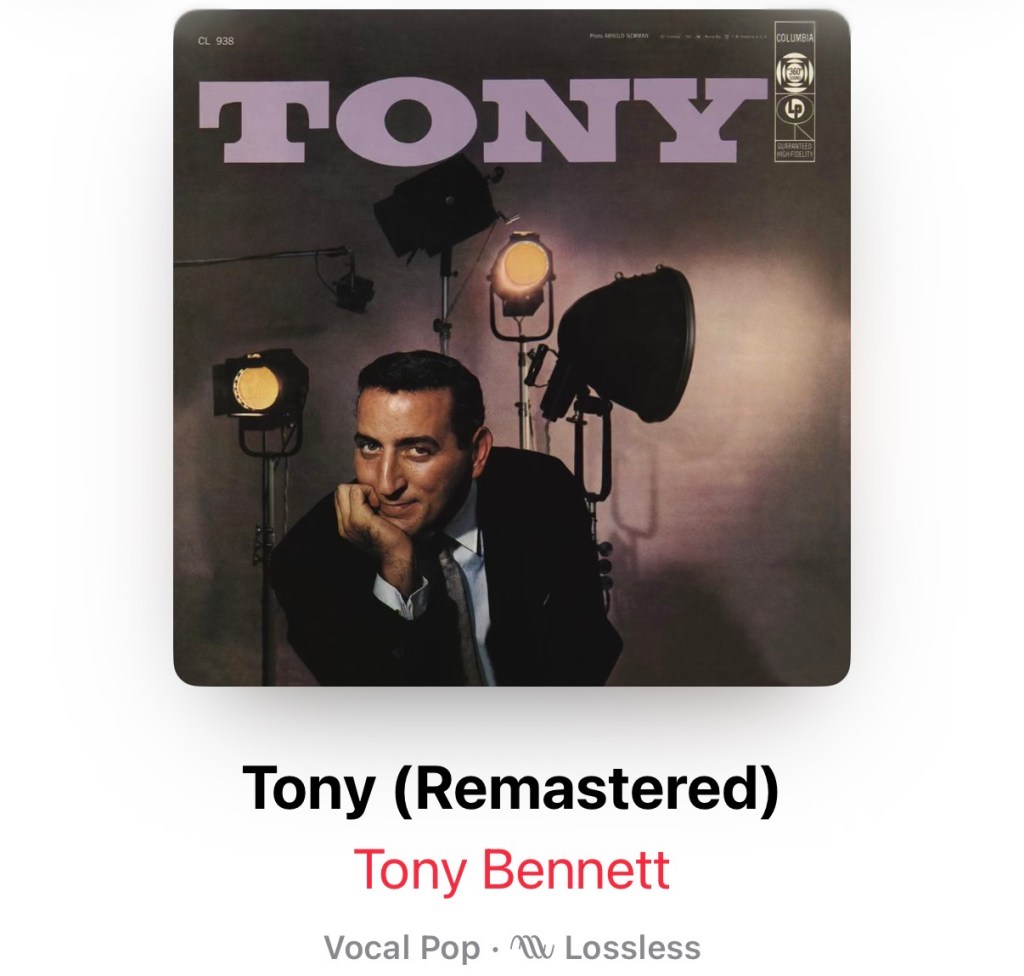Click the dot separator between Vocal Pop and Lossless
Image resolution: width=1024 pixels, height=976 pixels.
494,949
